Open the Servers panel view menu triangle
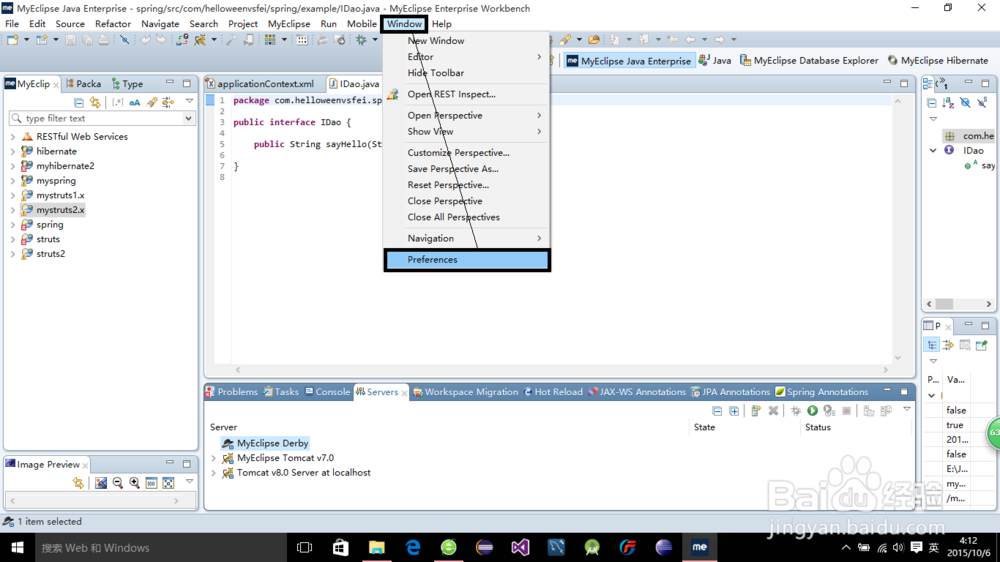 906,410
